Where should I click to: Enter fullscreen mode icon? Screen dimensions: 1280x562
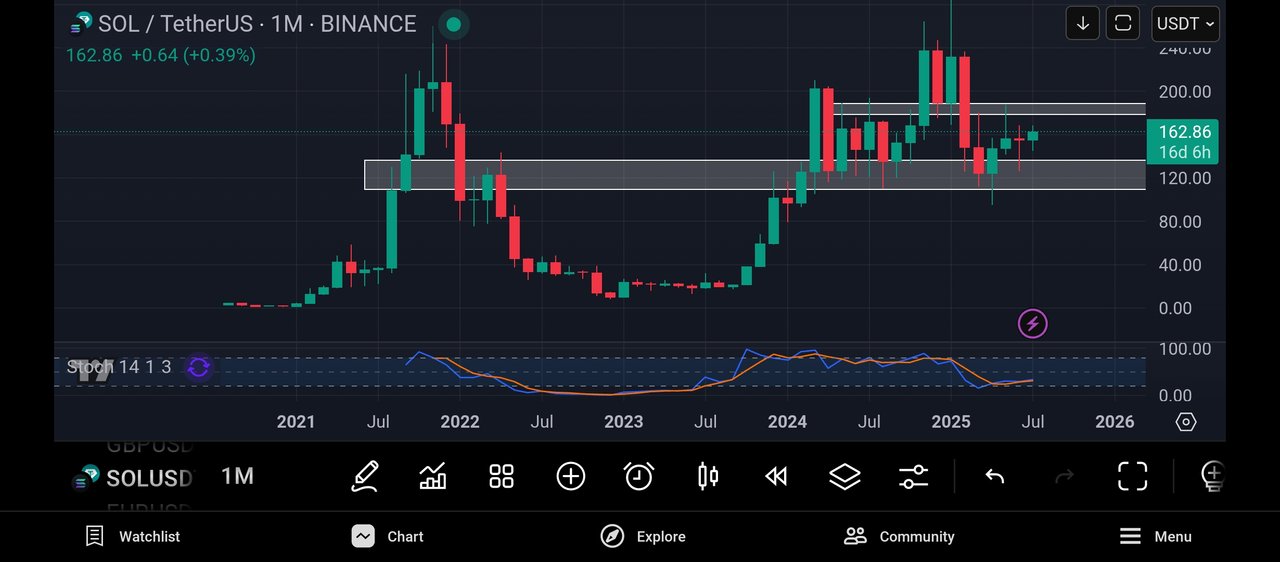click(x=1132, y=476)
